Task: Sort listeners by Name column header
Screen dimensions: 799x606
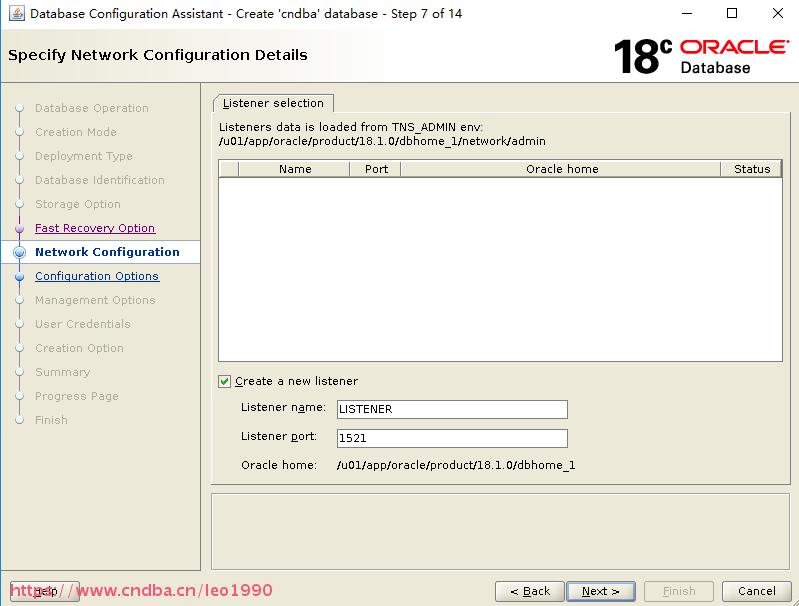Action: coord(295,169)
